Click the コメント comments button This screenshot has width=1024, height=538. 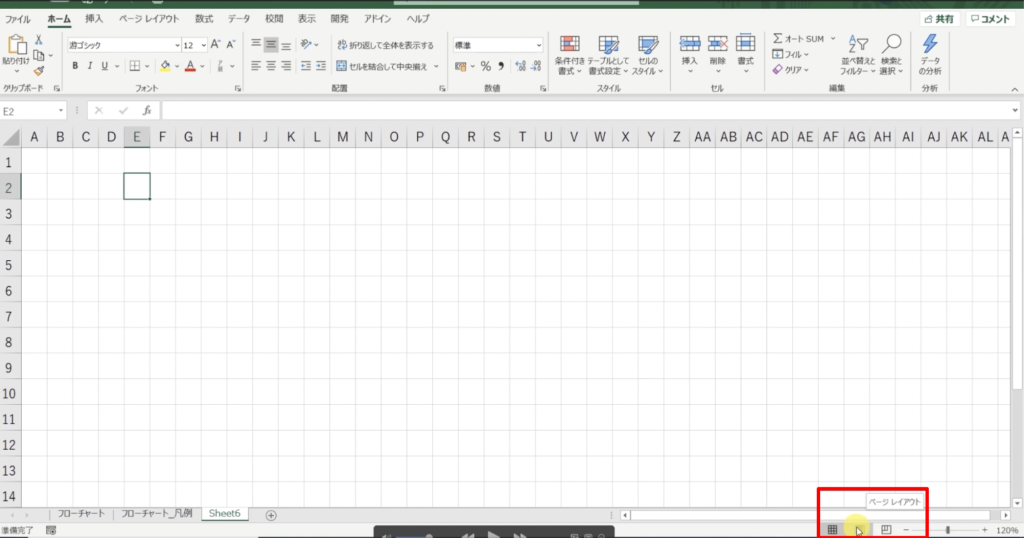[990, 18]
